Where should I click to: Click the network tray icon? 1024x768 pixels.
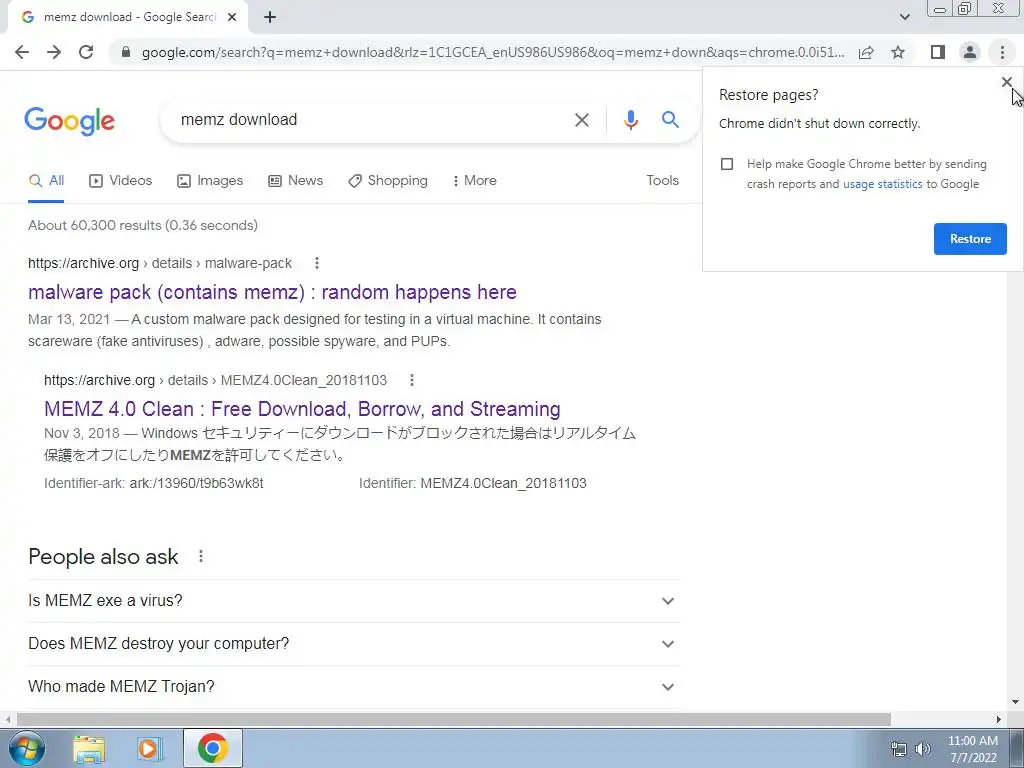[x=899, y=749]
